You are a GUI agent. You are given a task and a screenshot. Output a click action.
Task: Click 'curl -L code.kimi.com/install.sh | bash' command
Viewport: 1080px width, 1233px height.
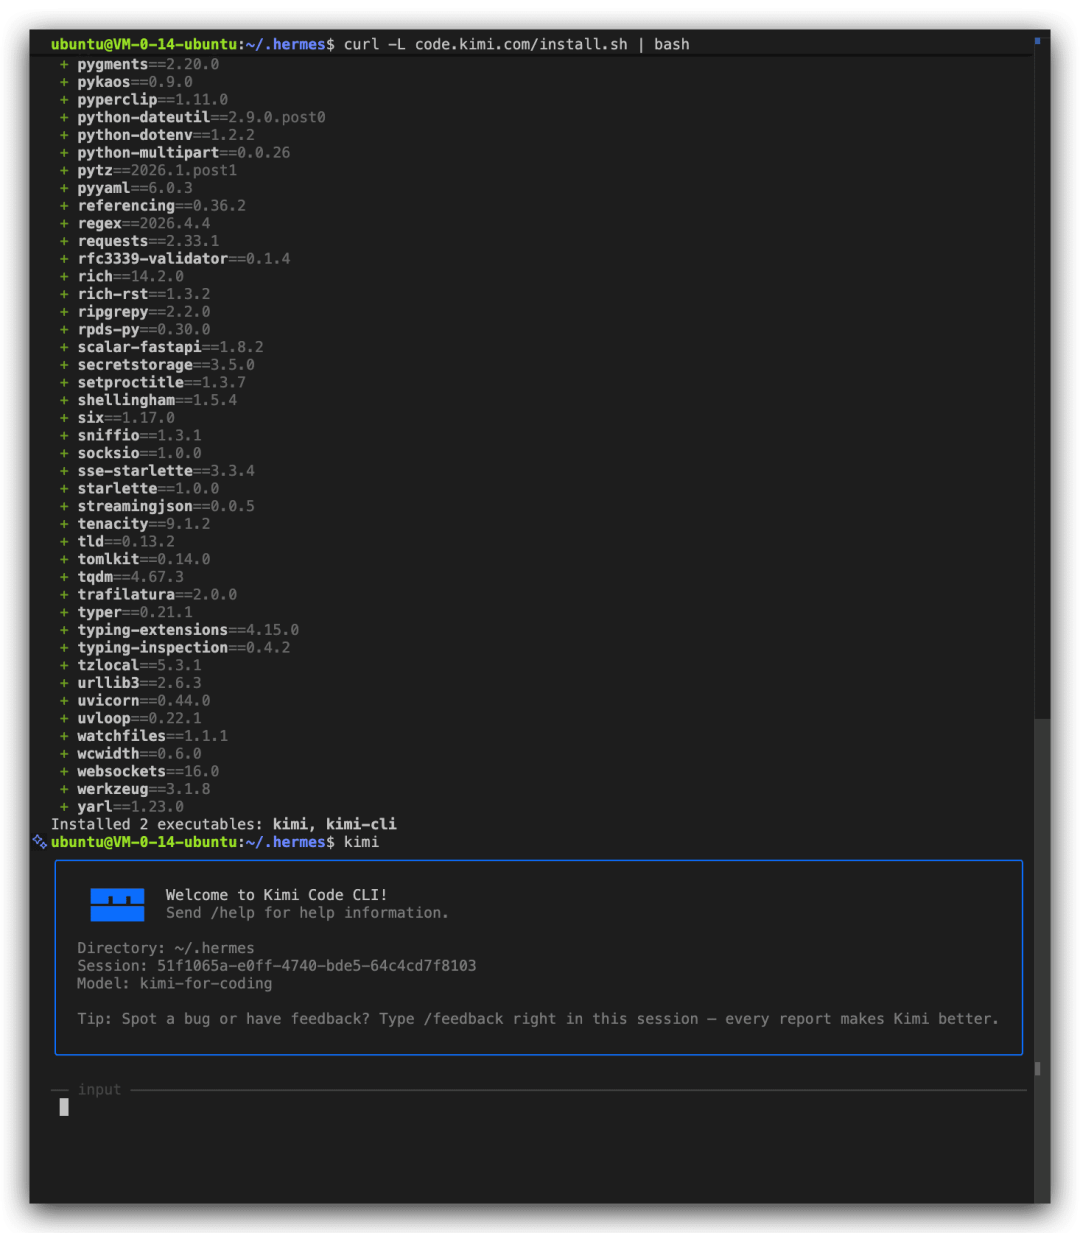point(516,44)
